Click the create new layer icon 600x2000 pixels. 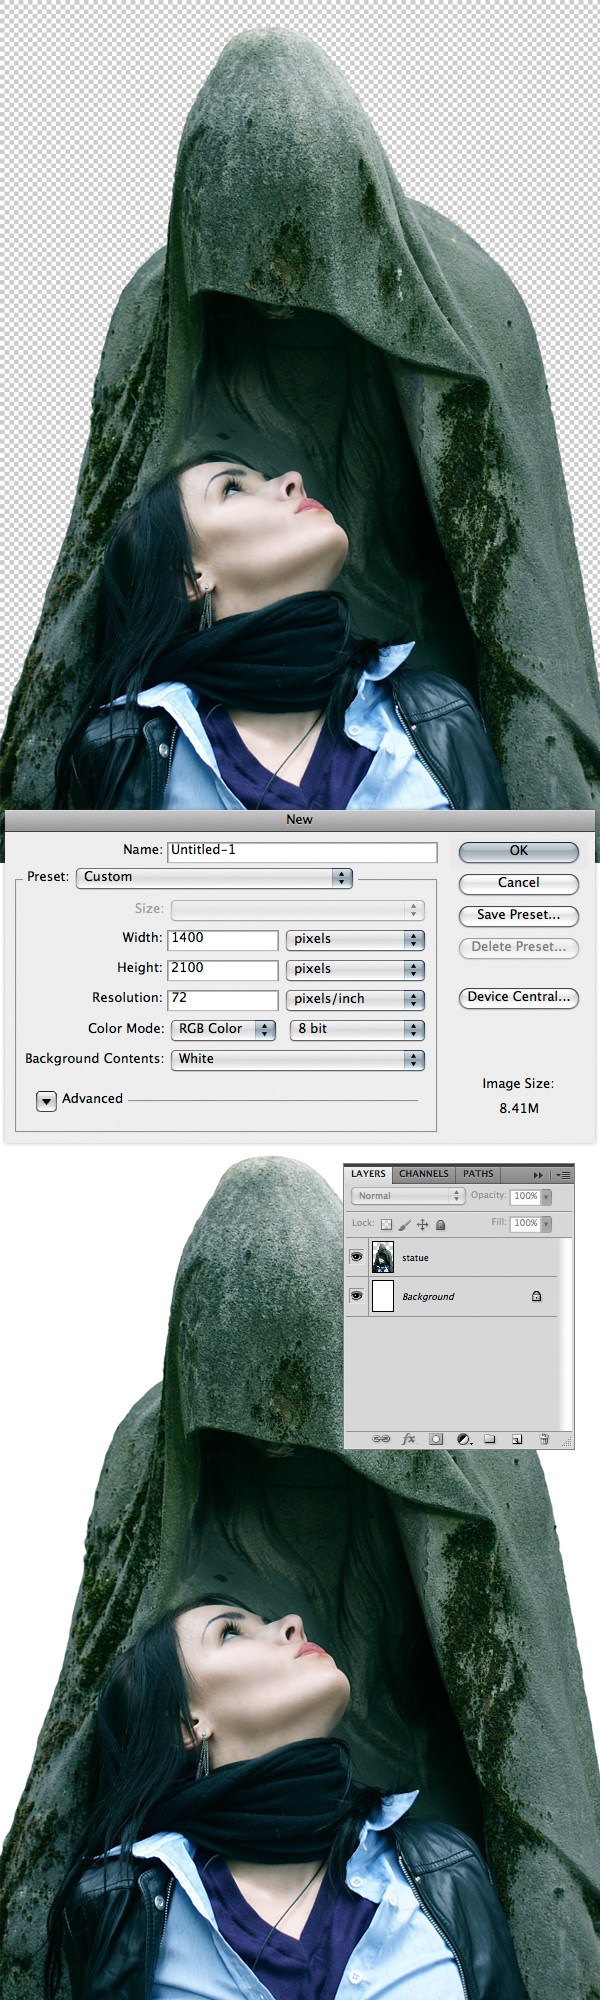(x=517, y=1439)
